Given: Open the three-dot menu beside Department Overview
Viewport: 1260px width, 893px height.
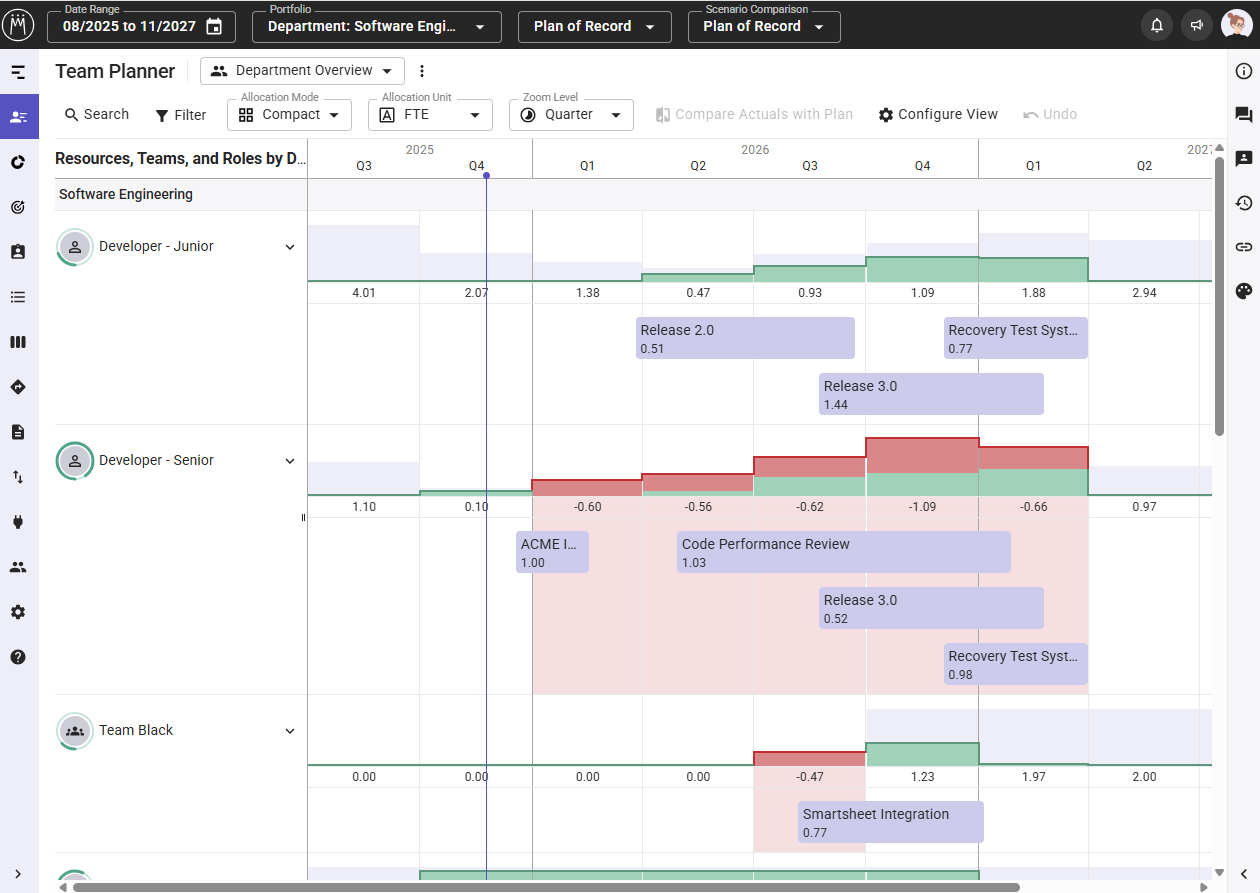Looking at the screenshot, I should coord(421,71).
